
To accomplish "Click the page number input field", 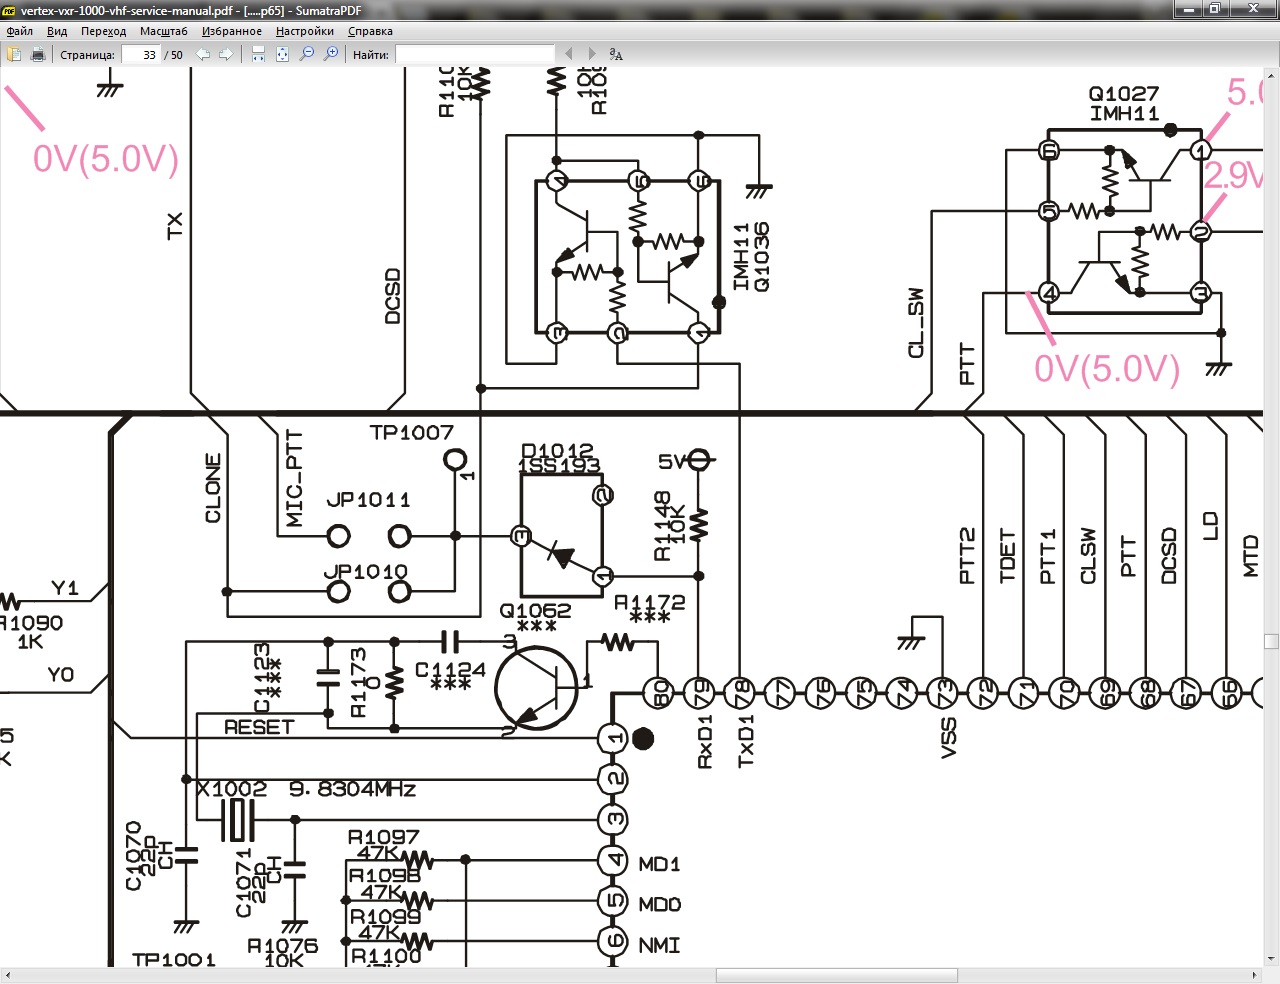I will (141, 55).
